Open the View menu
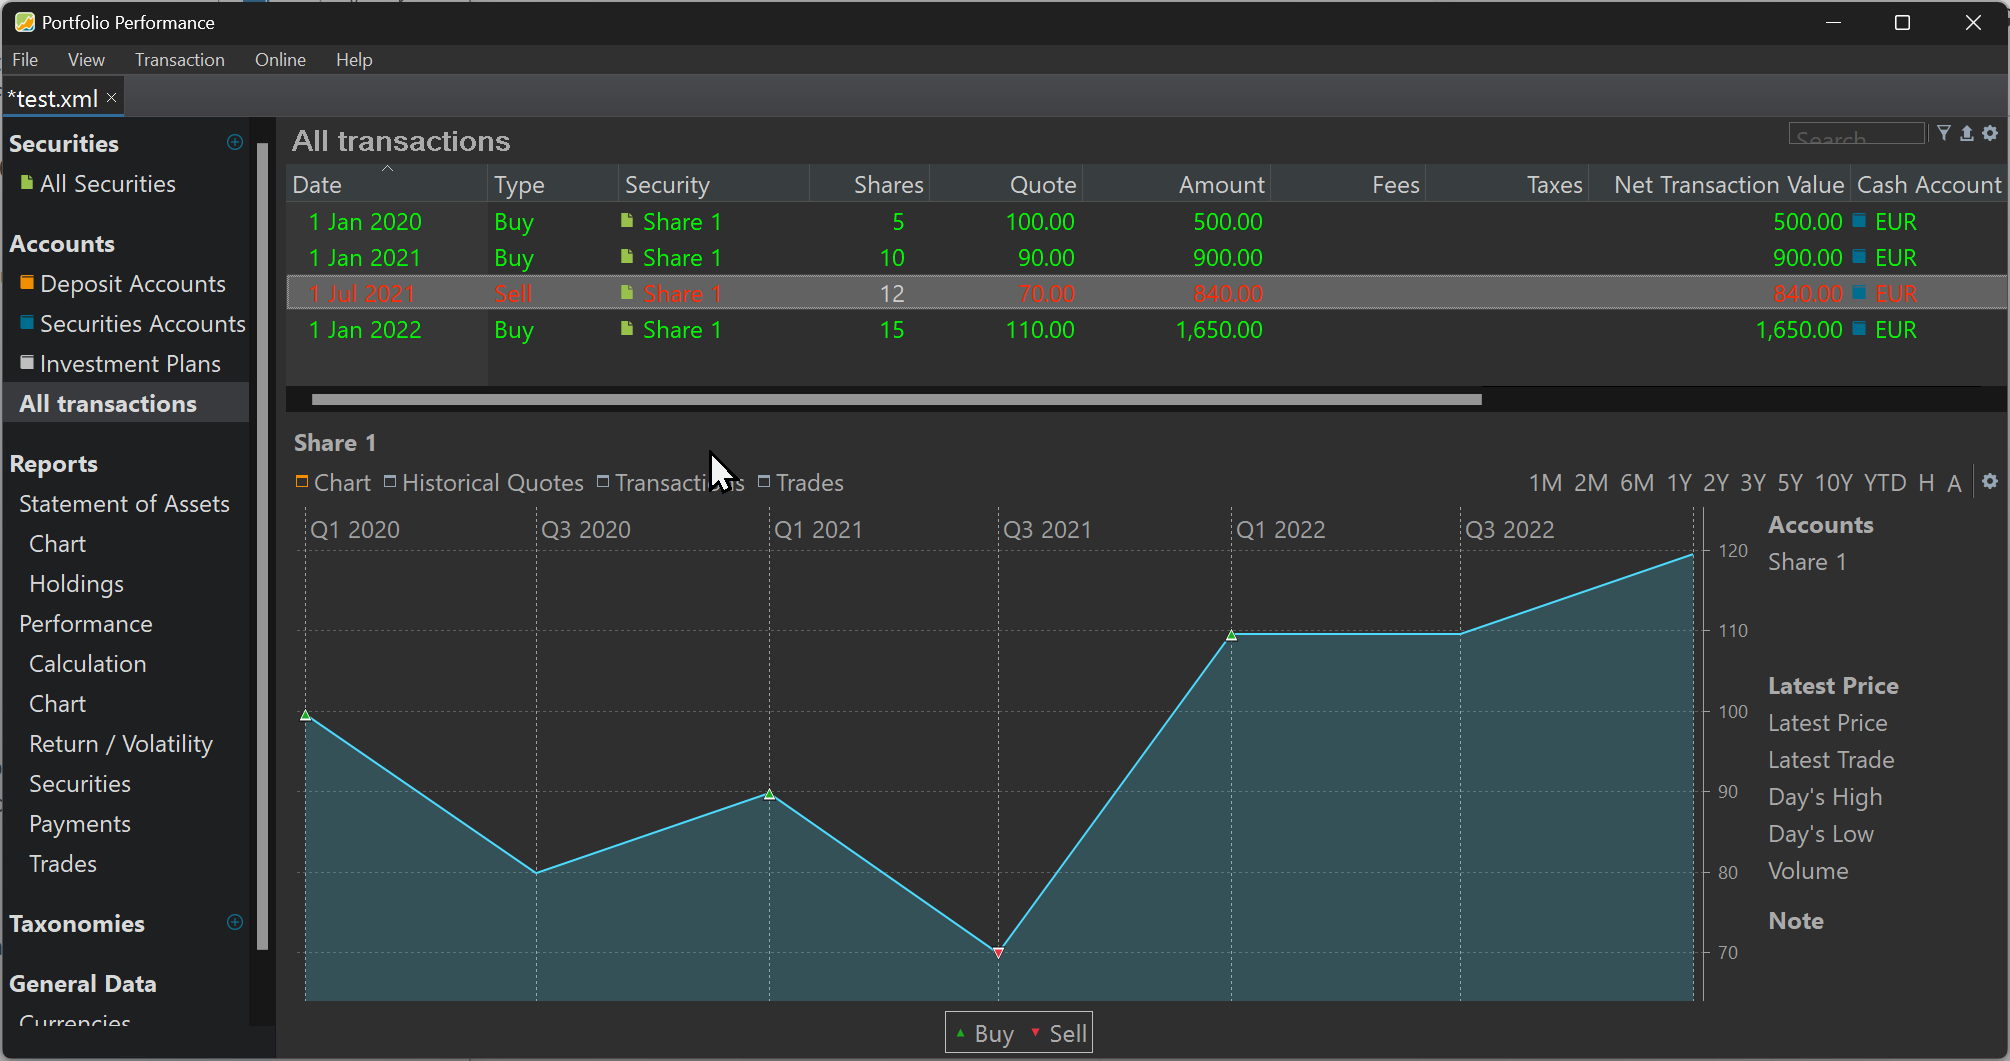This screenshot has width=2010, height=1061. point(86,60)
